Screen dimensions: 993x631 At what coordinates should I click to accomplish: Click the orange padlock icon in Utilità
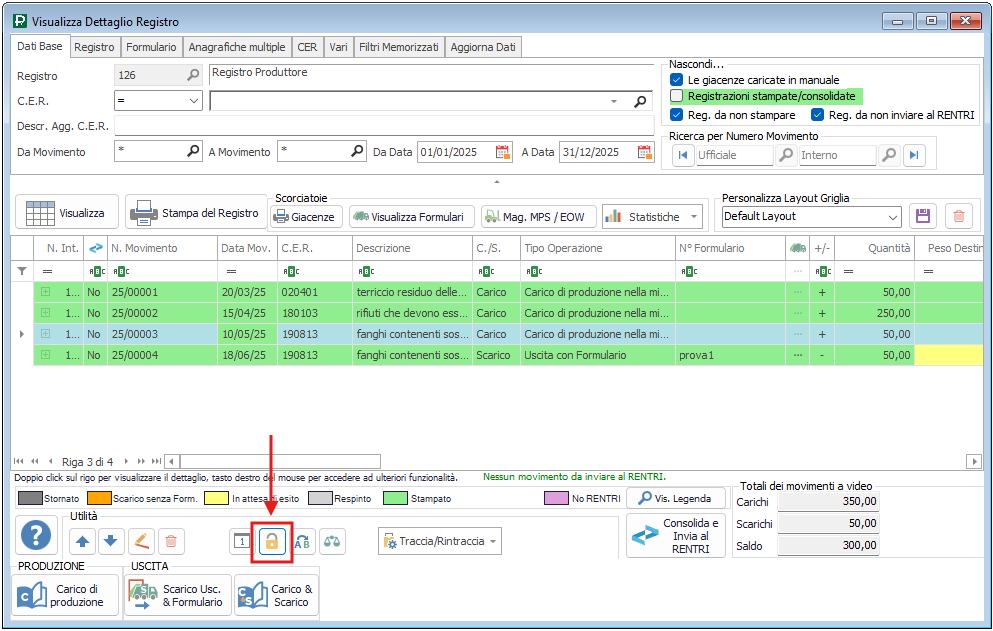[x=271, y=541]
